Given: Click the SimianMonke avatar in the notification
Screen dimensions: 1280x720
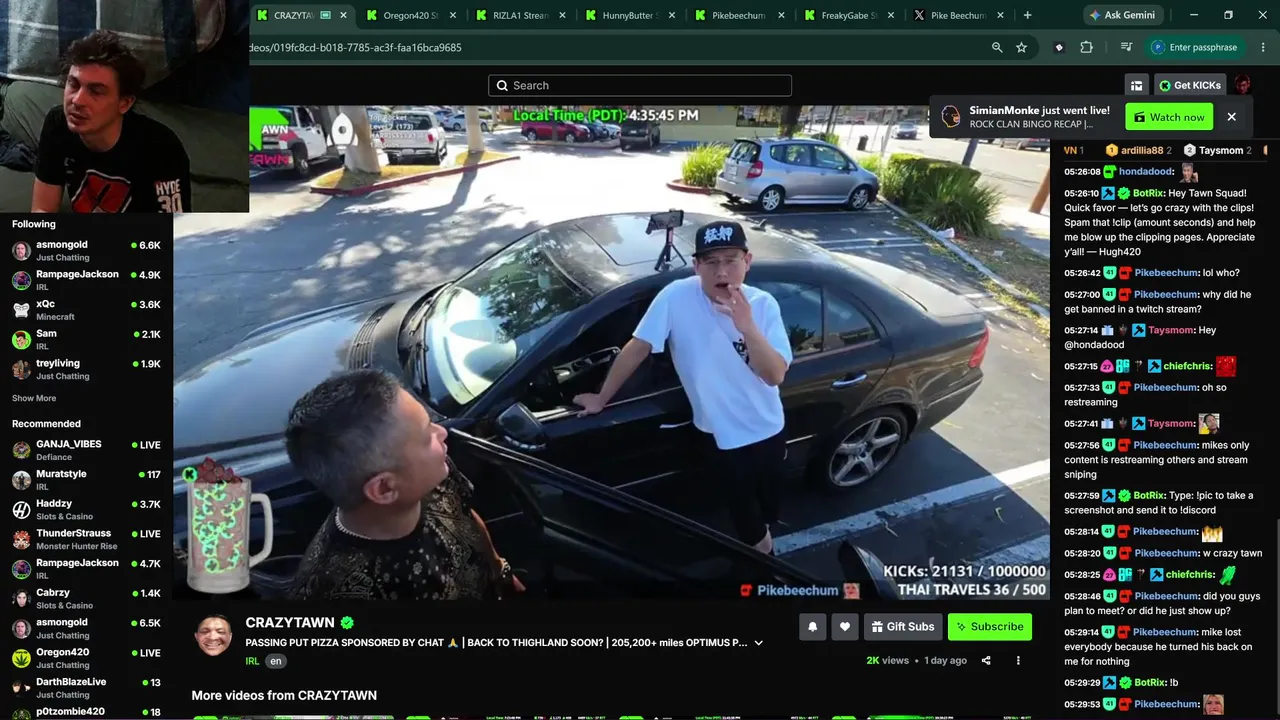Looking at the screenshot, I should [951, 117].
